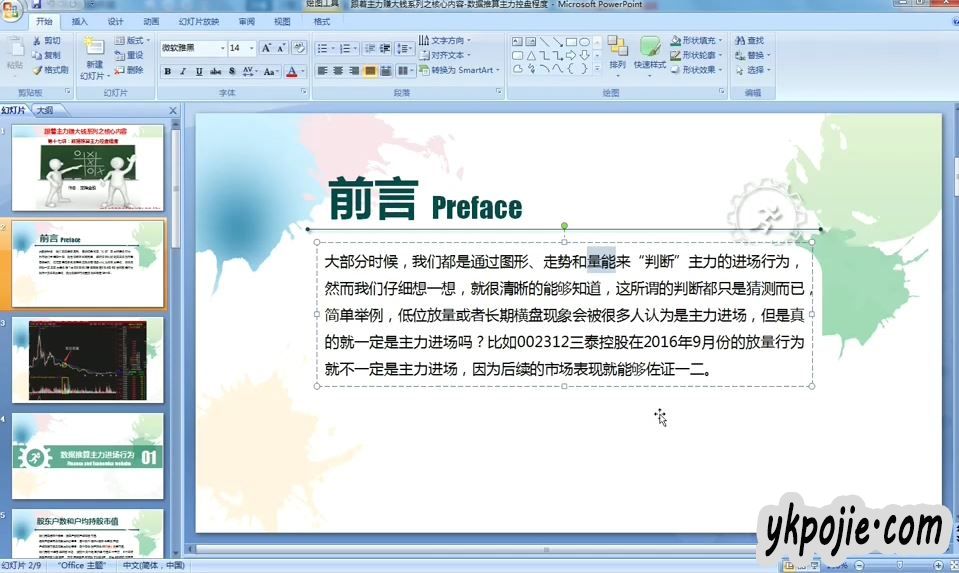Expand the Layout (版式) dropdown
The image size is (959, 573).
coord(146,41)
